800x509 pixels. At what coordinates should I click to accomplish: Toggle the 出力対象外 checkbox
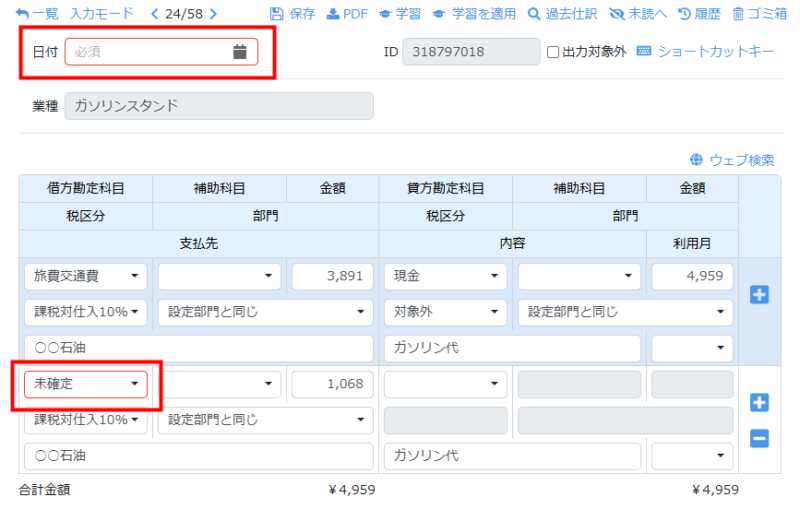coord(553,52)
